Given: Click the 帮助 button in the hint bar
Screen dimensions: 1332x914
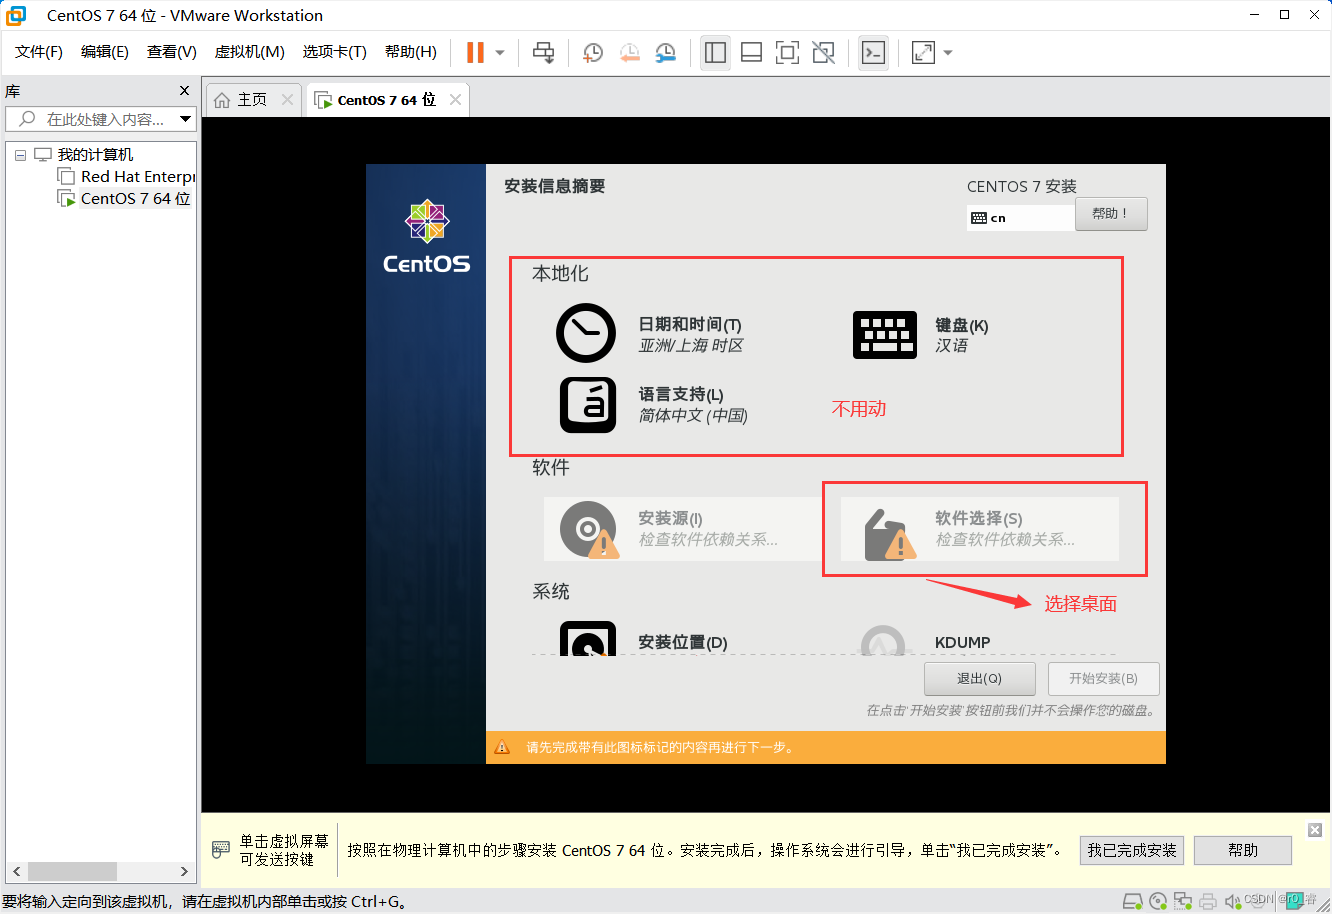Looking at the screenshot, I should [1243, 850].
